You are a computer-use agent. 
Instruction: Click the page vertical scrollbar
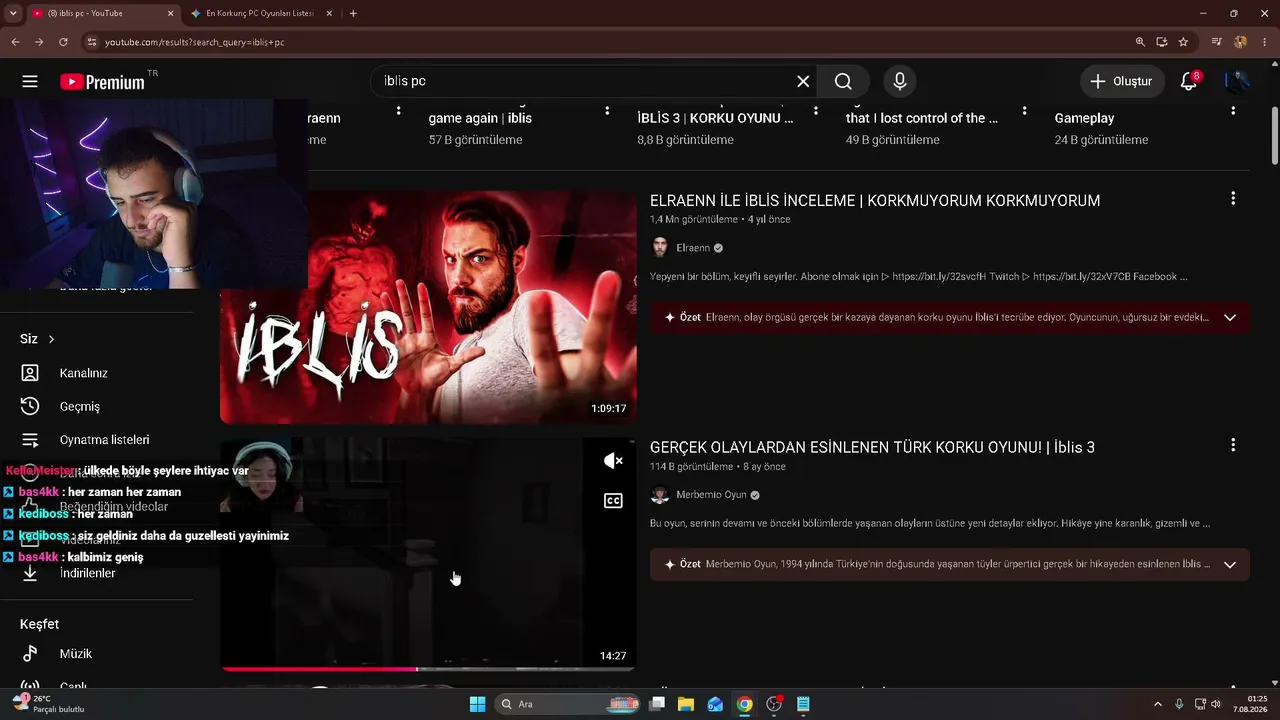click(x=1275, y=135)
